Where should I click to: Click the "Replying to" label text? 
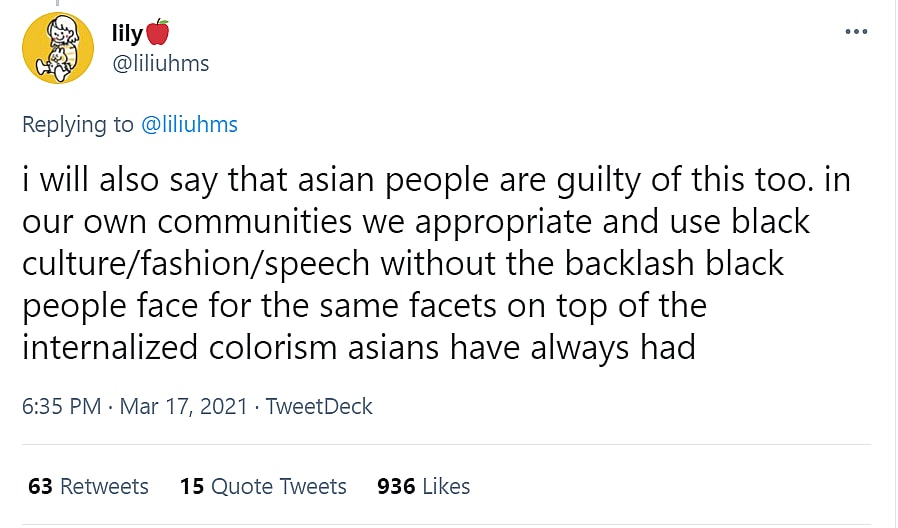(77, 124)
